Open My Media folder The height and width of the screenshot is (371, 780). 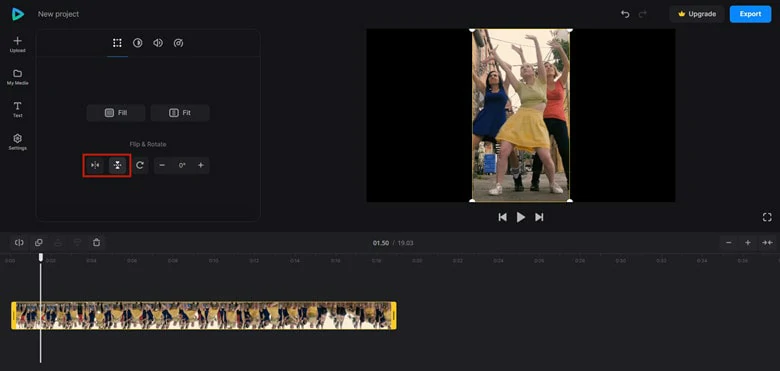tap(17, 77)
